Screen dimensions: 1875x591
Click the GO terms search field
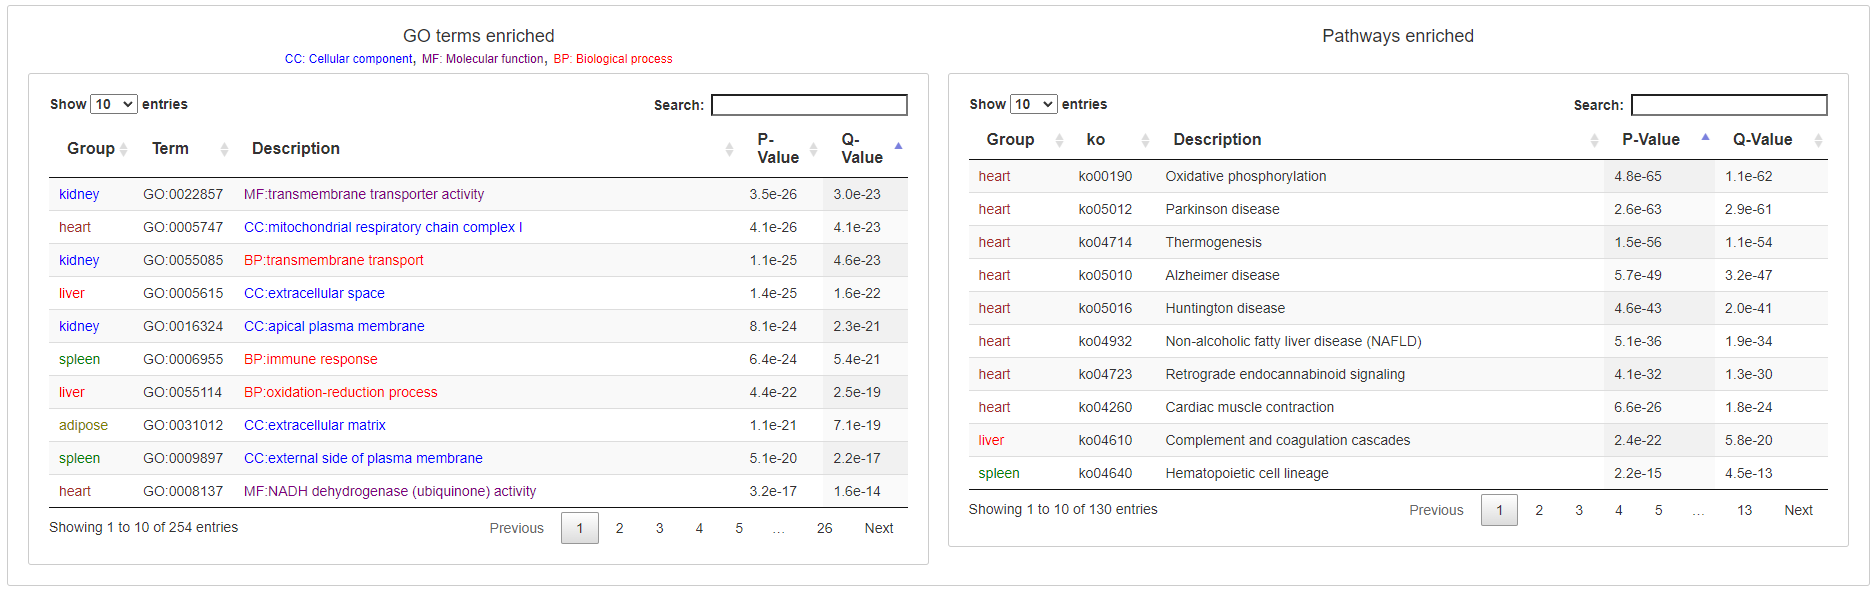pyautogui.click(x=809, y=105)
